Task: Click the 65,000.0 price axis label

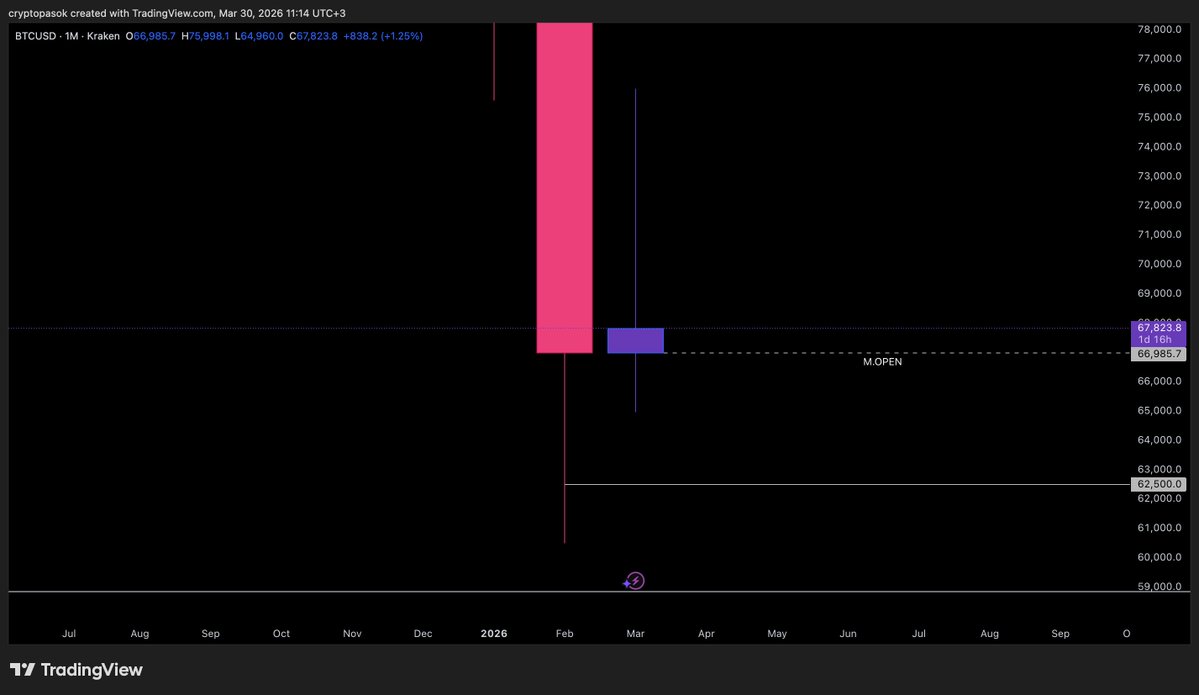Action: click(x=1159, y=411)
